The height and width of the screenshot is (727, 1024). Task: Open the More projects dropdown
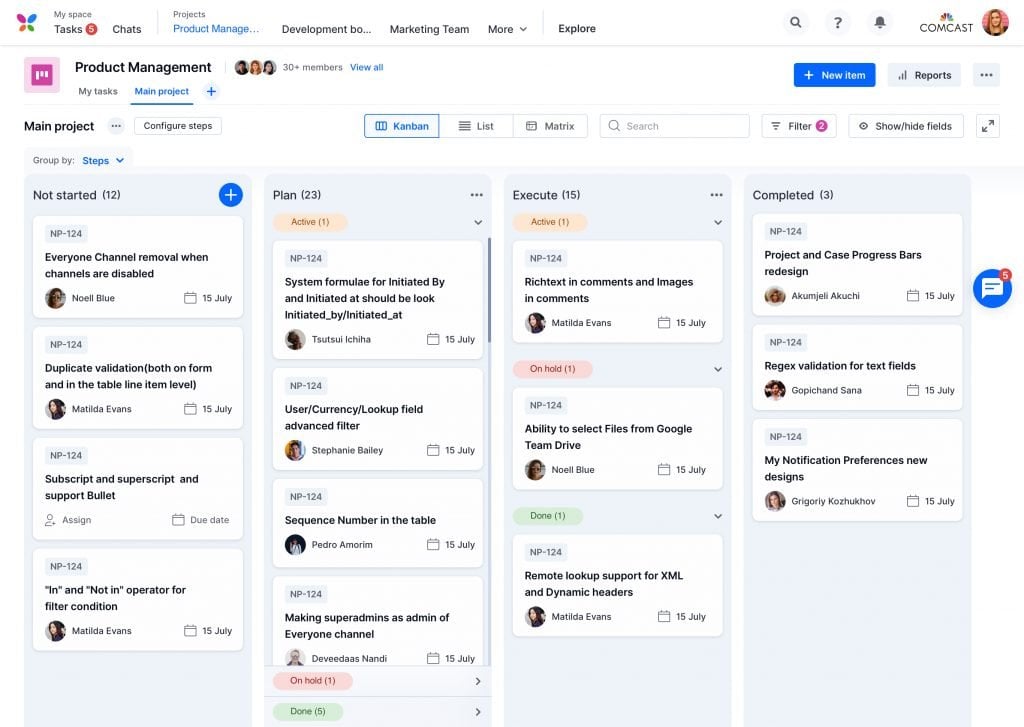[507, 29]
